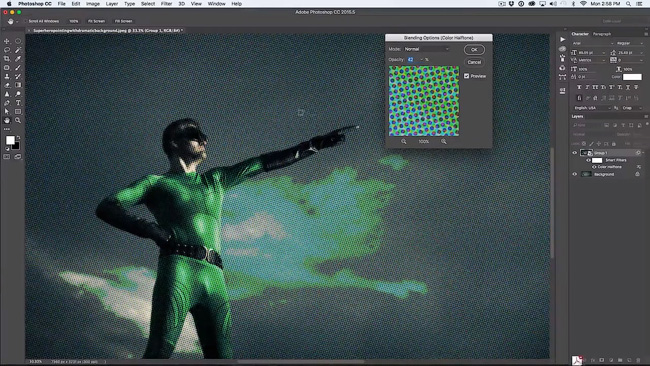Click the Fill Screen button
Viewport: 650px width, 366px height.
click(124, 21)
